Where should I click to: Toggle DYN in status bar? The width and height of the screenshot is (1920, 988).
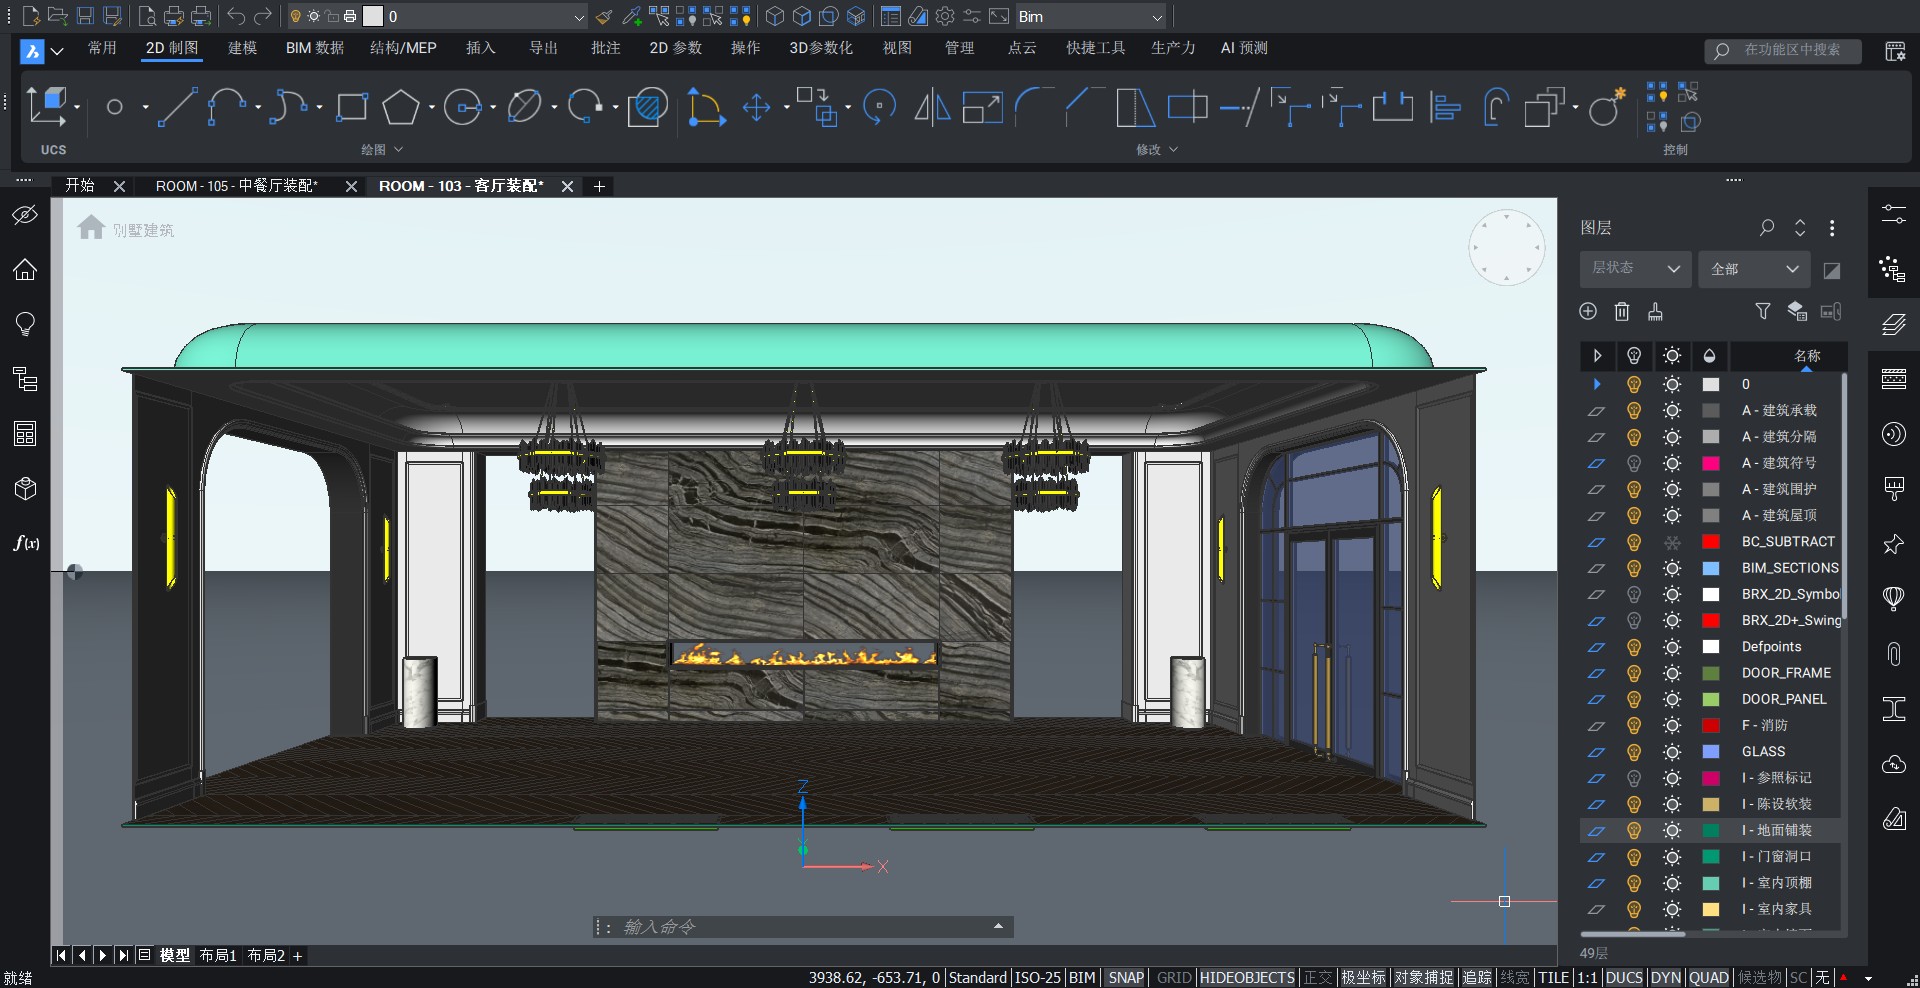click(x=1666, y=977)
